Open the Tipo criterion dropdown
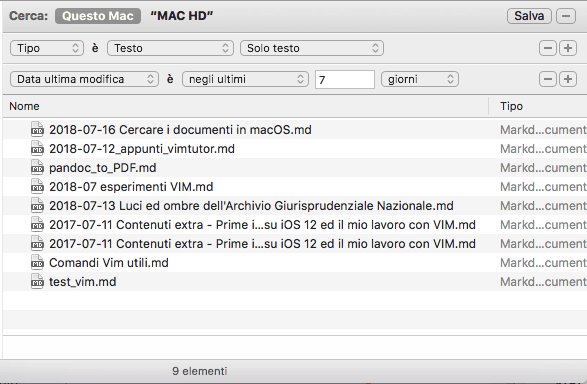The height and width of the screenshot is (384, 587). (47, 48)
